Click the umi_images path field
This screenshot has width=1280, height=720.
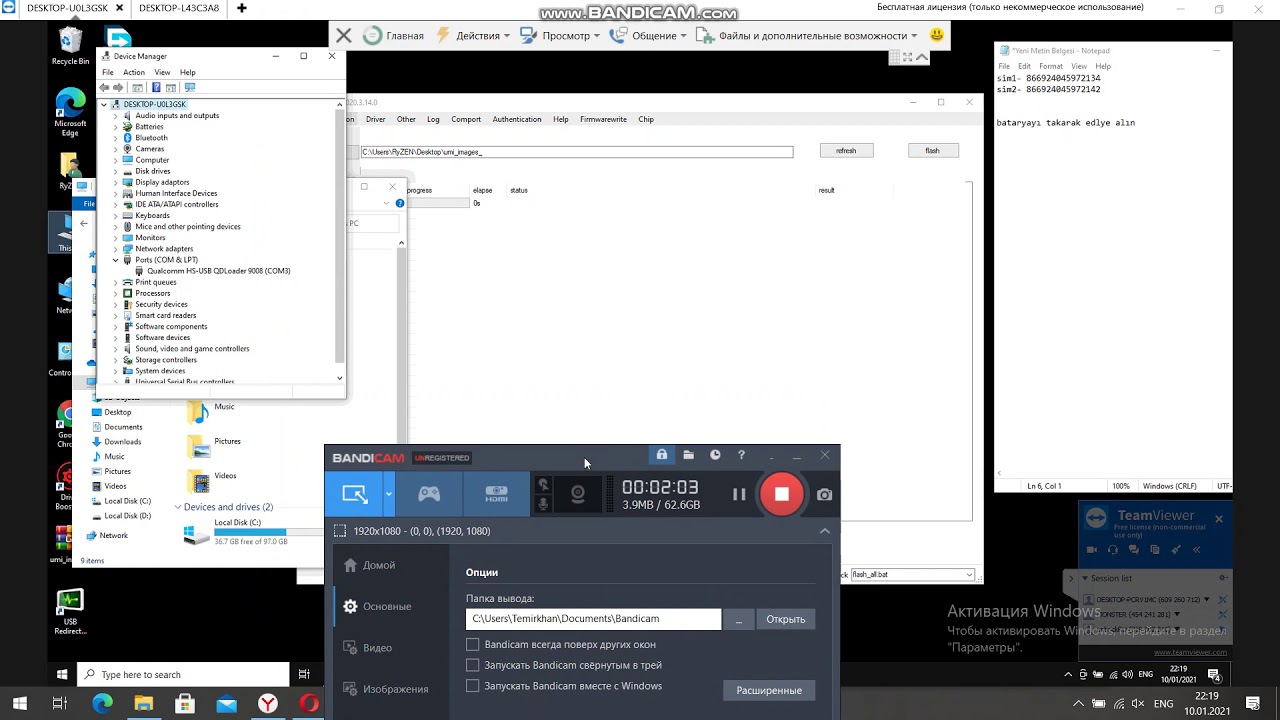(577, 152)
